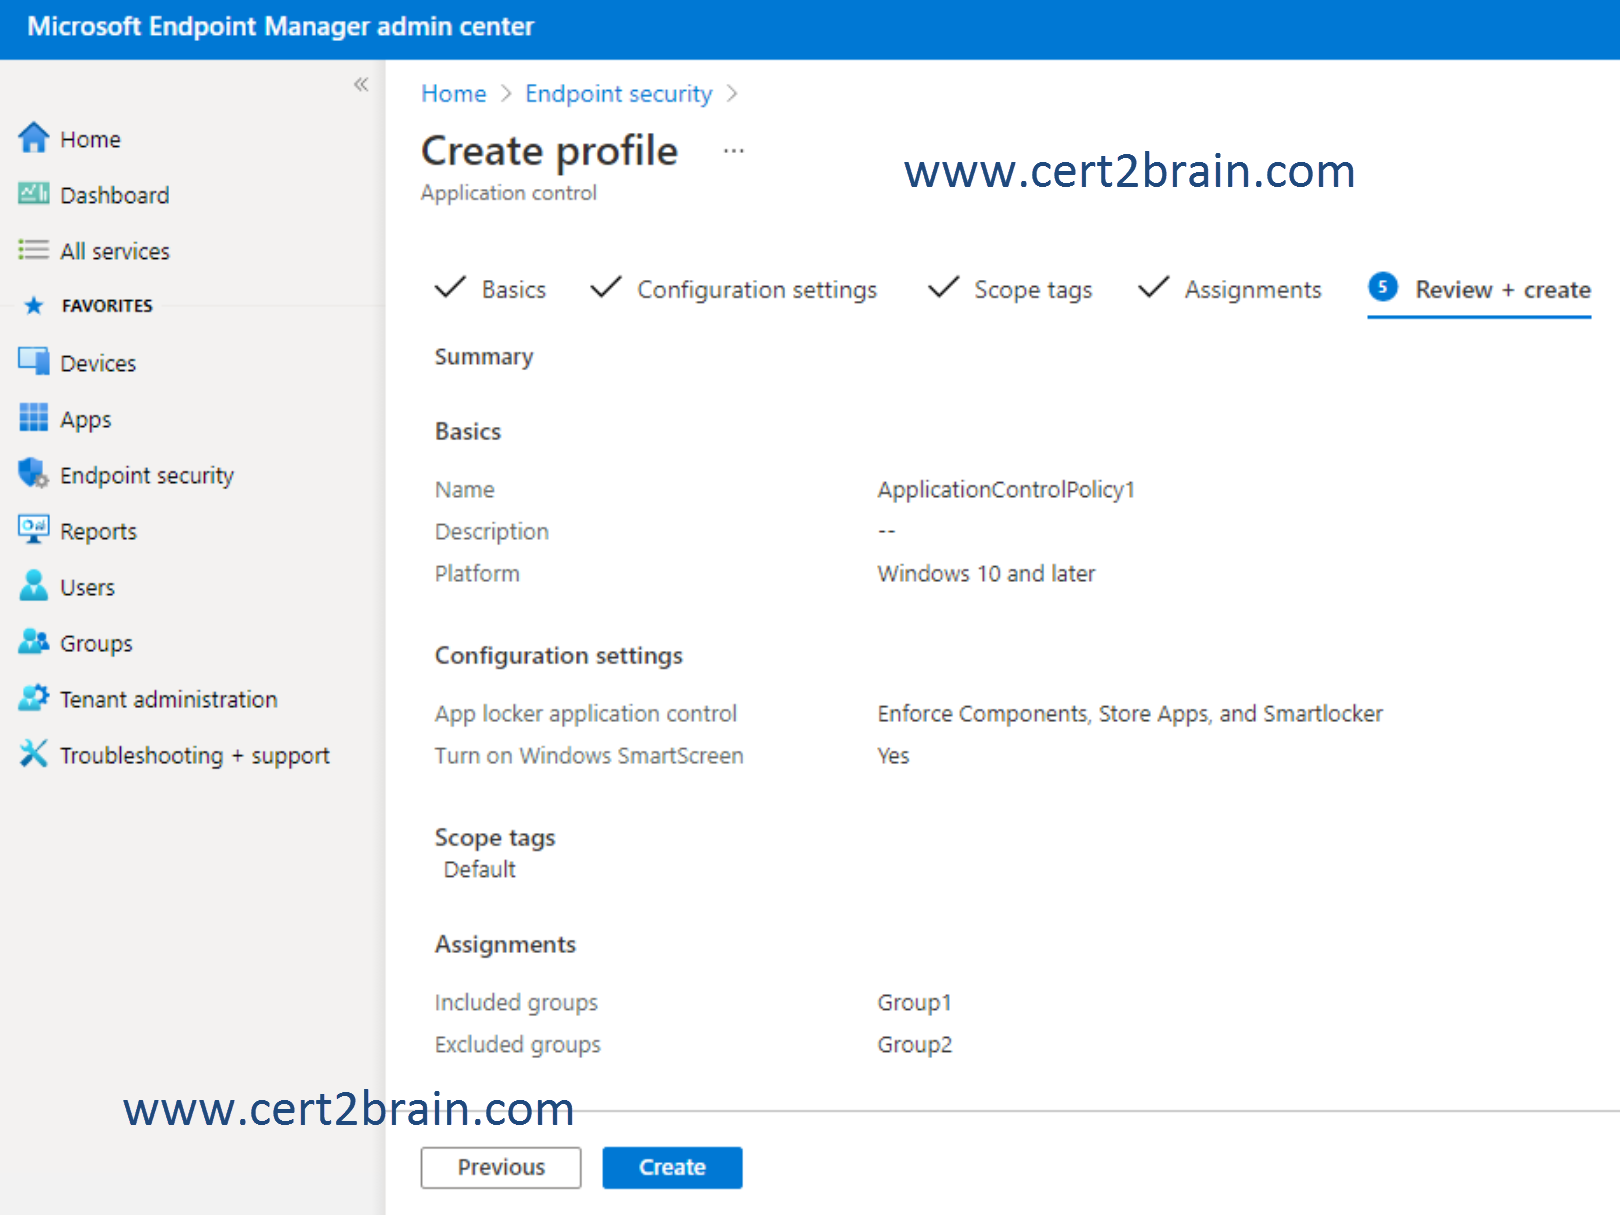Screen dimensions: 1620x1215
Task: Go to Devices in the sidebar
Action: click(98, 363)
